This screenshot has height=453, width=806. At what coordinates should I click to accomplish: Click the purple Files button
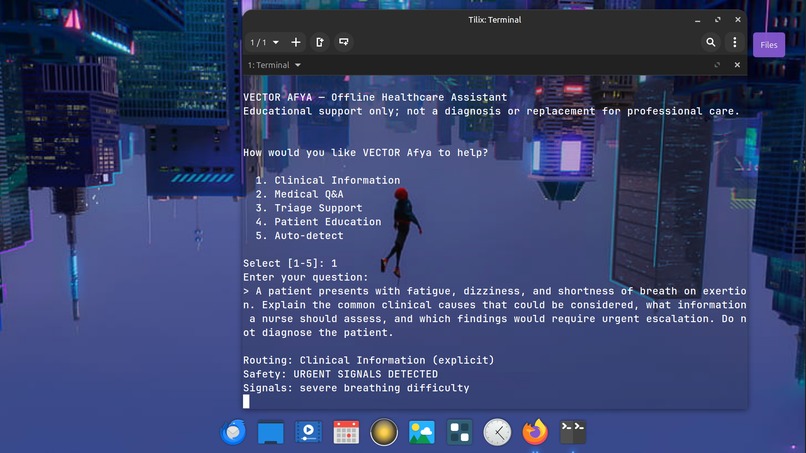point(769,45)
